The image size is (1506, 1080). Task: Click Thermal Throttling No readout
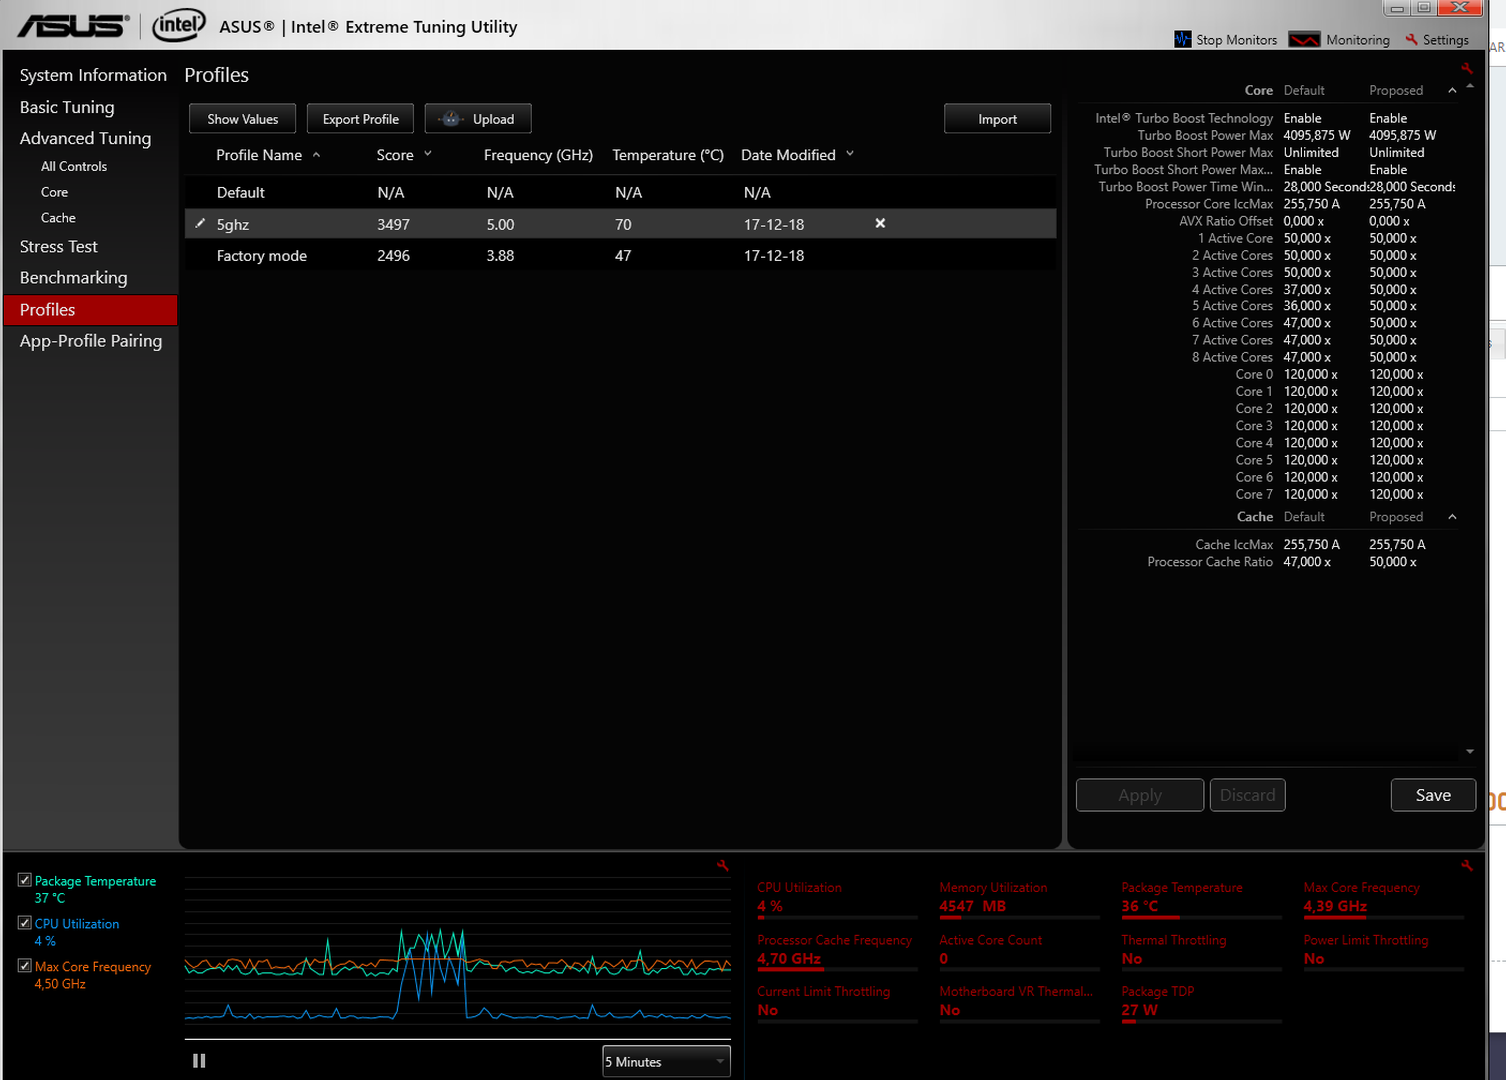click(x=1201, y=951)
